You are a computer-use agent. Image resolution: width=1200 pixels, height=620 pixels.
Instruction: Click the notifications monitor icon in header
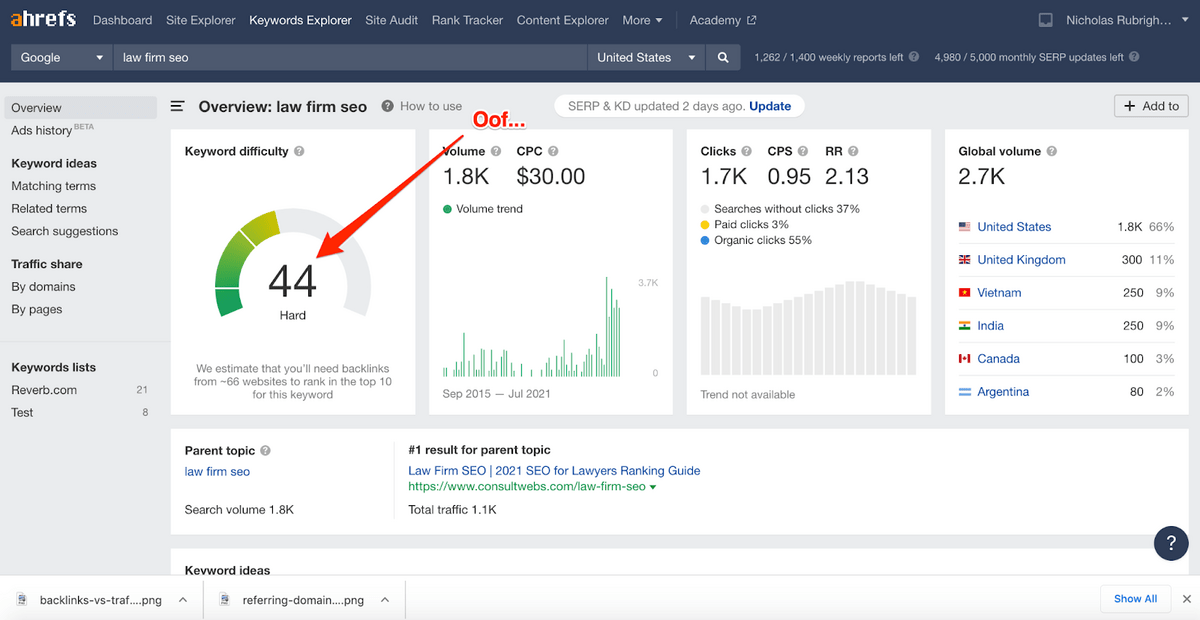(1046, 20)
